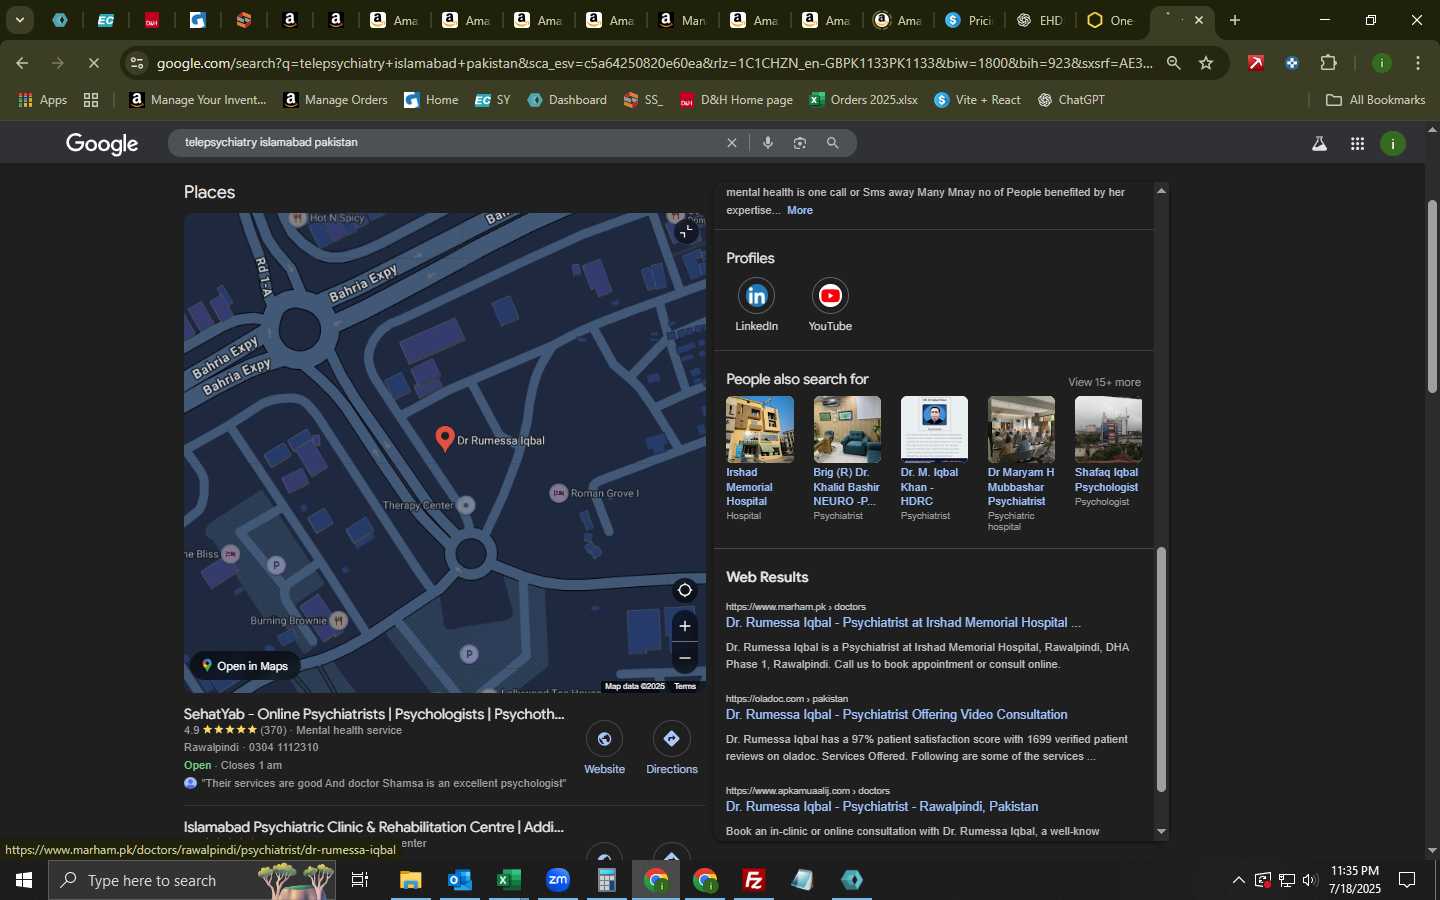Image resolution: width=1440 pixels, height=900 pixels.
Task: Switch to the One tab
Action: [1110, 20]
